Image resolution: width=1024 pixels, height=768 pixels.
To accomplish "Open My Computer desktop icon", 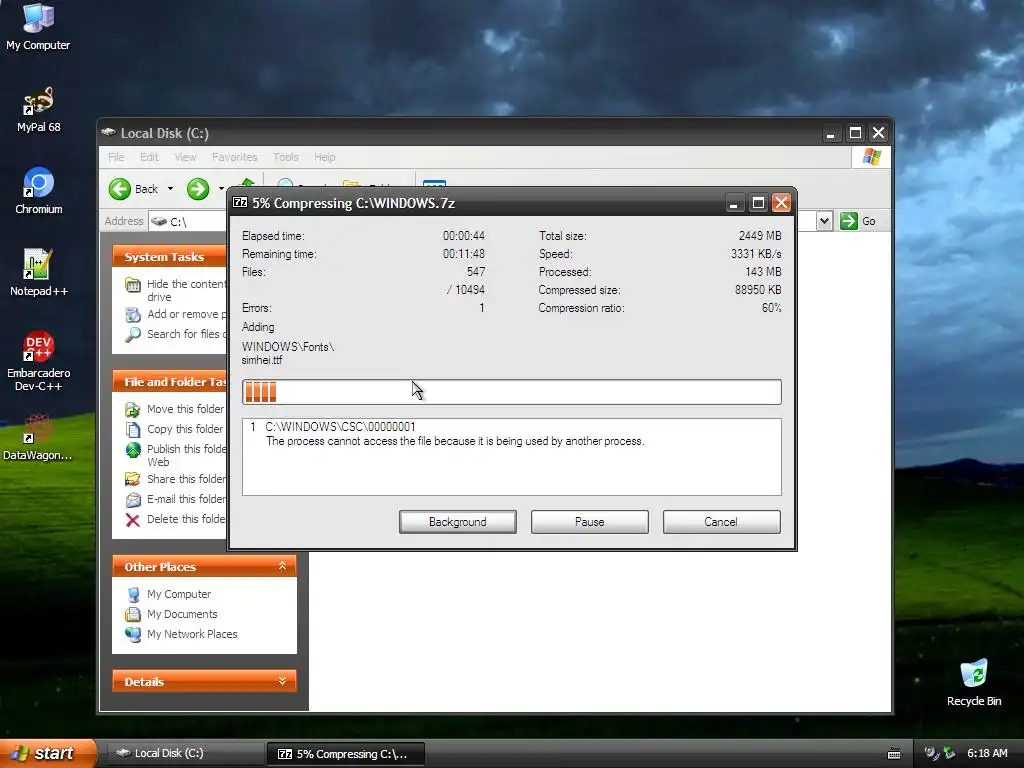I will [x=38, y=27].
